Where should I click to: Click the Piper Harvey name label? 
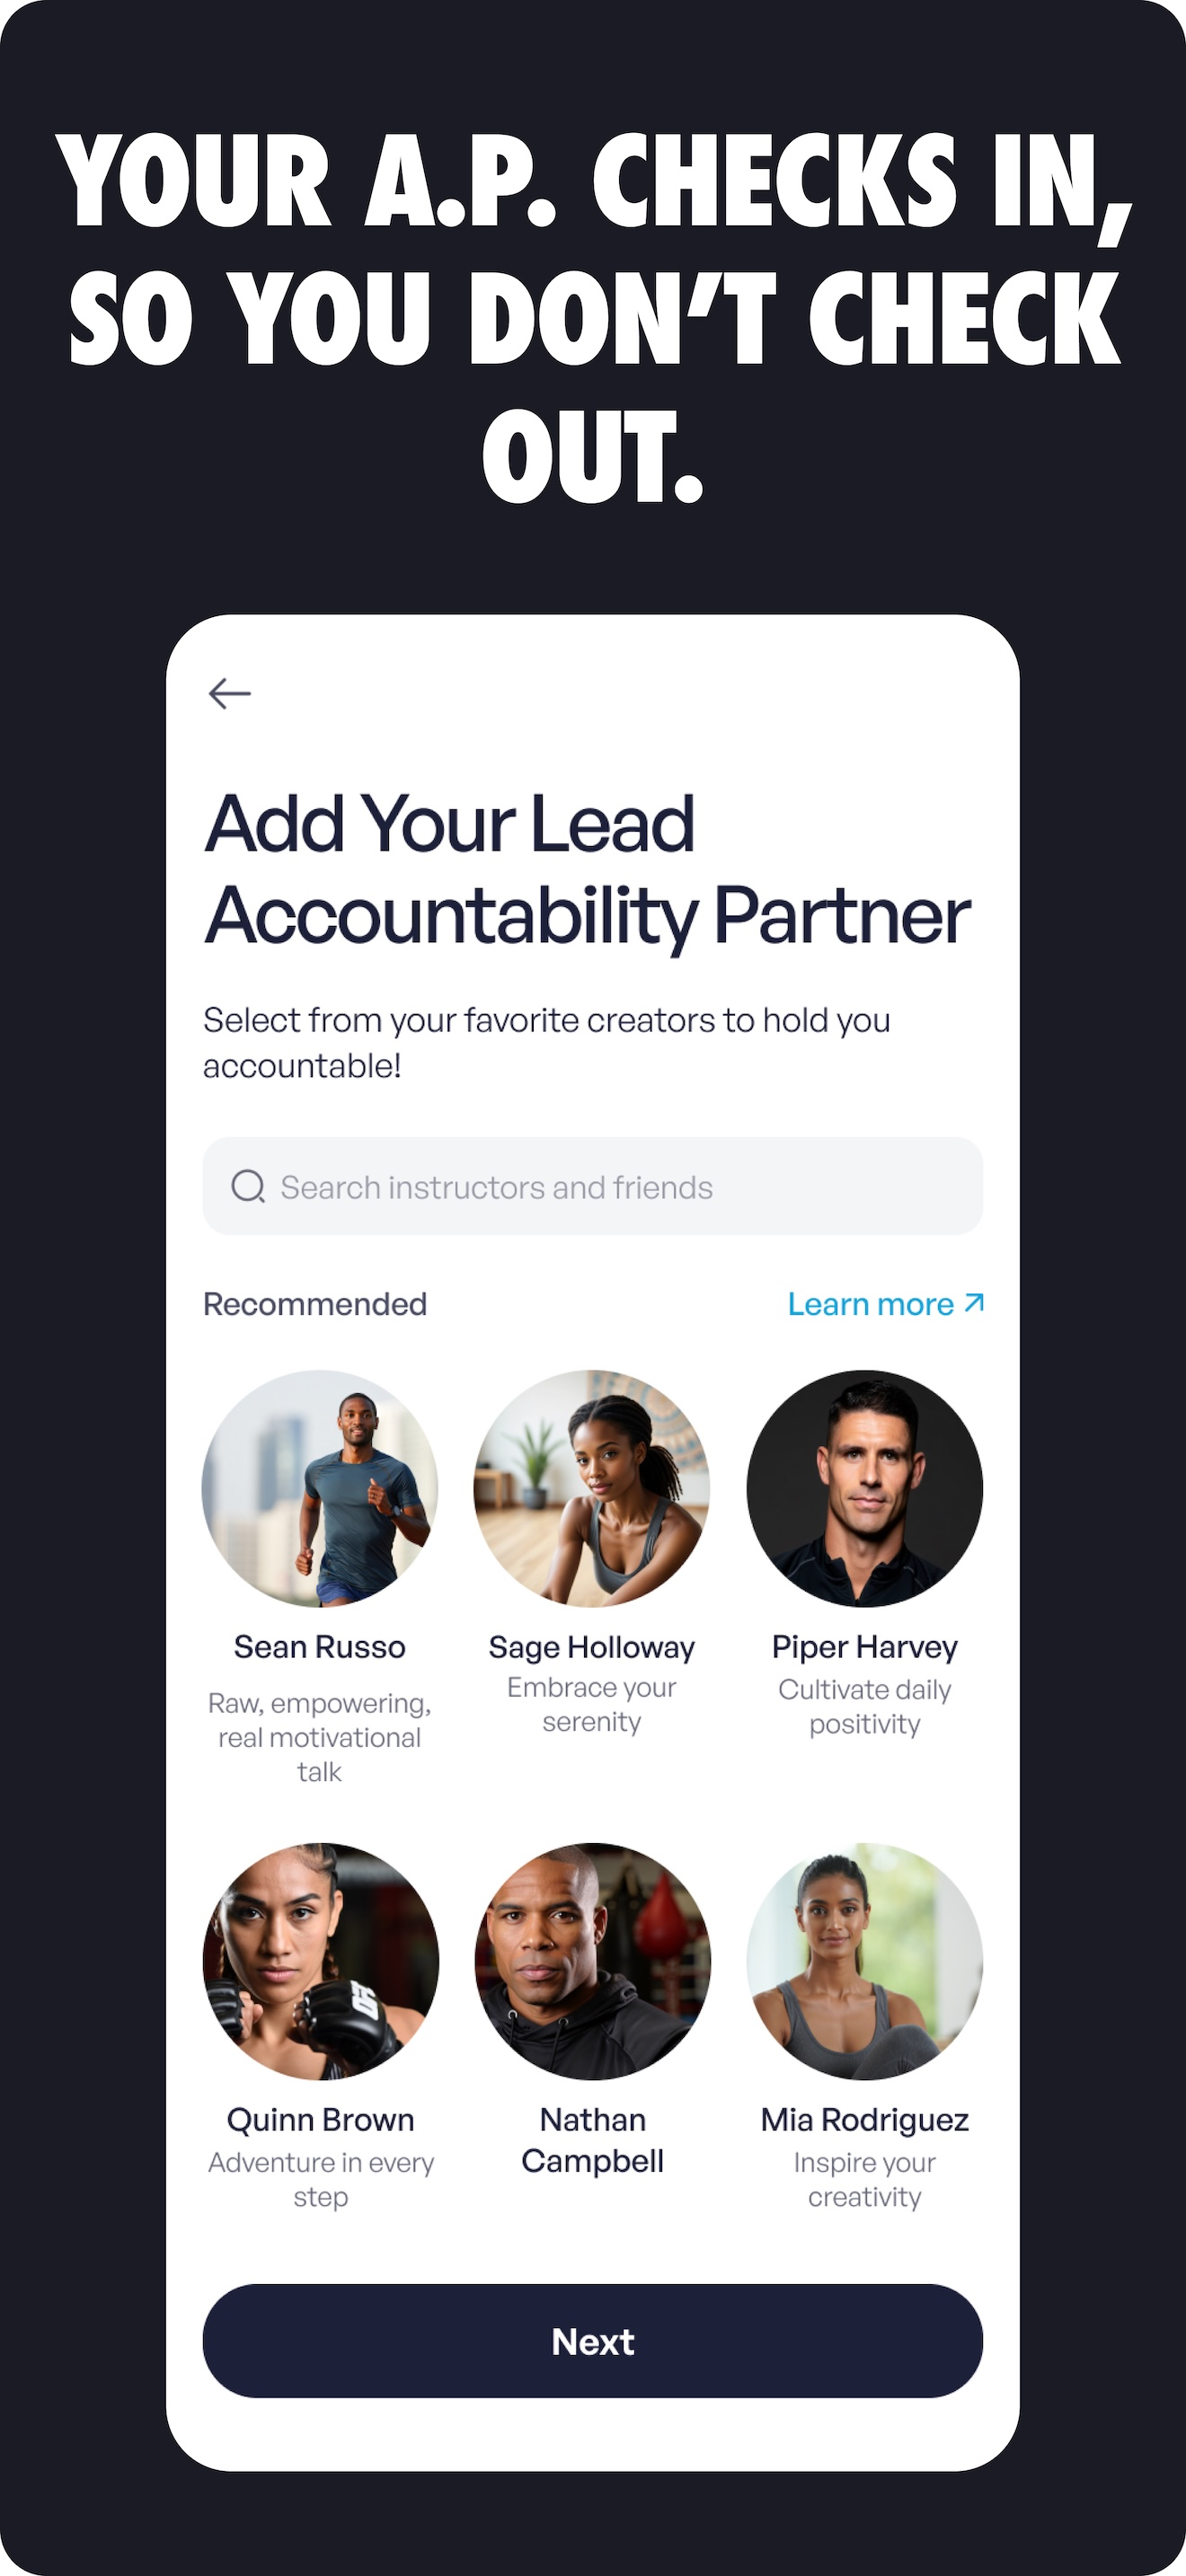[865, 1647]
